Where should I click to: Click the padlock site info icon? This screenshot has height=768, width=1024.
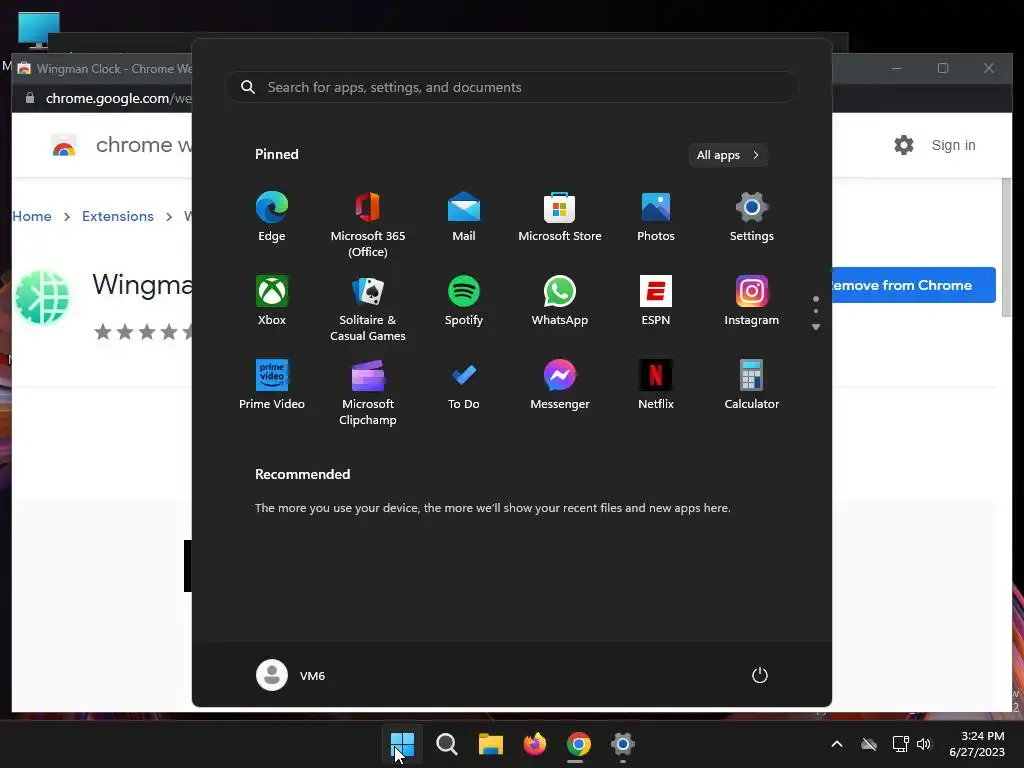29,98
